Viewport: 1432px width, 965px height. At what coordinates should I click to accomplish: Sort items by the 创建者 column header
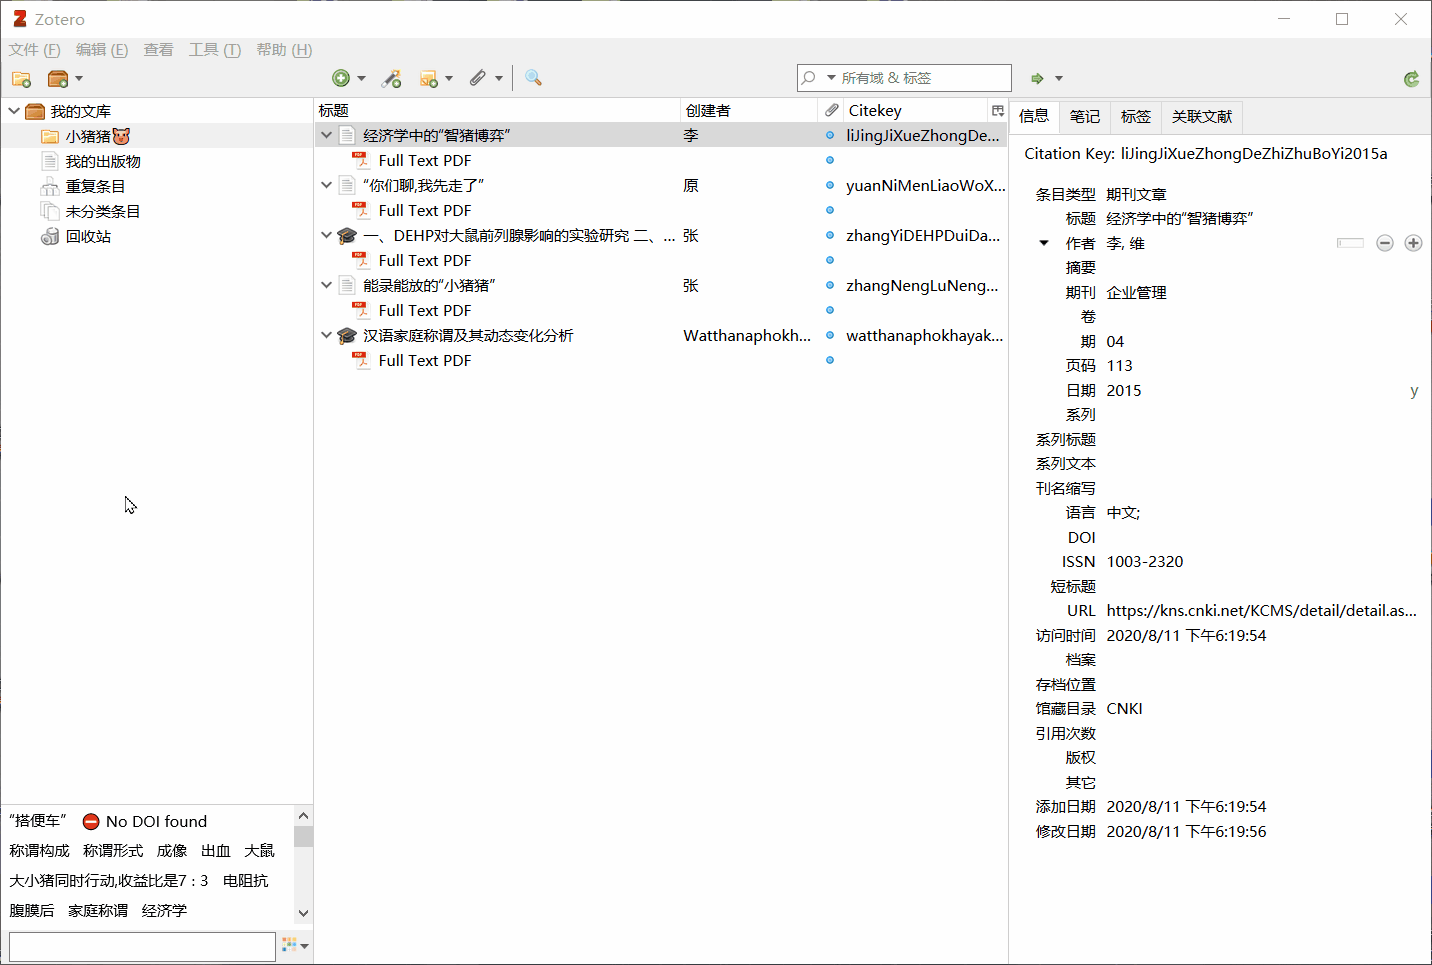click(749, 110)
